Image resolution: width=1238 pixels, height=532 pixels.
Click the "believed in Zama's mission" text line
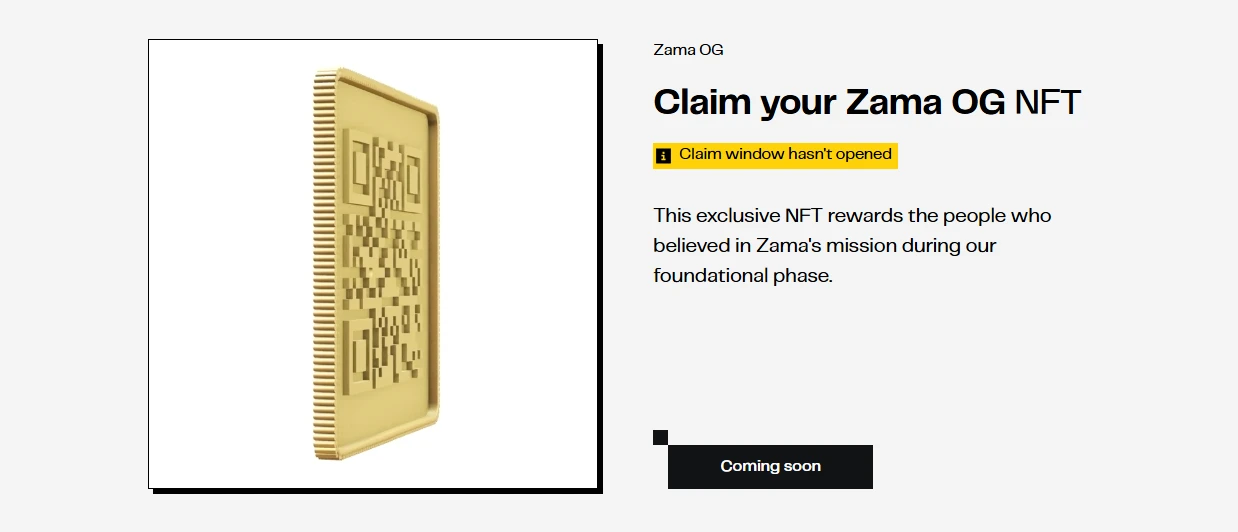pyautogui.click(x=824, y=245)
